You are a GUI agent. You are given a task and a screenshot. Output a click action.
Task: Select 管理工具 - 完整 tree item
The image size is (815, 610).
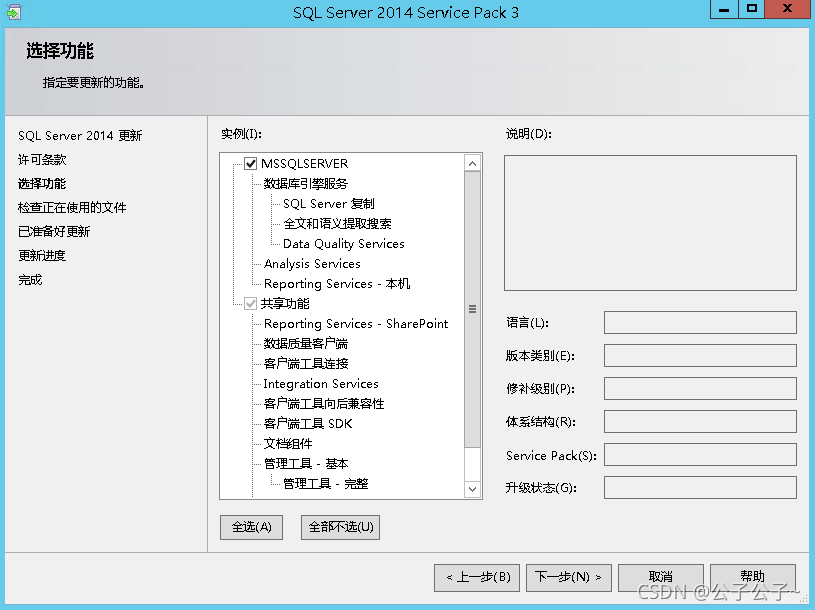325,484
